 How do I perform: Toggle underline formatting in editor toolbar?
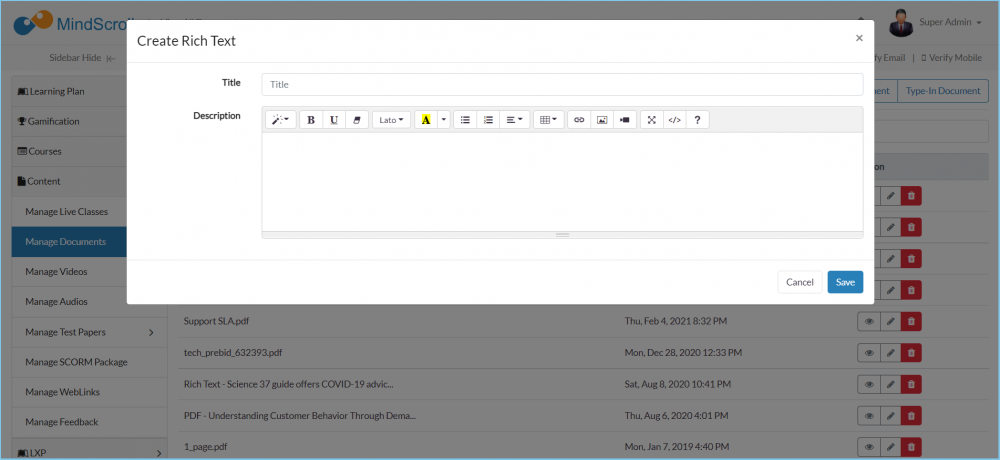334,120
